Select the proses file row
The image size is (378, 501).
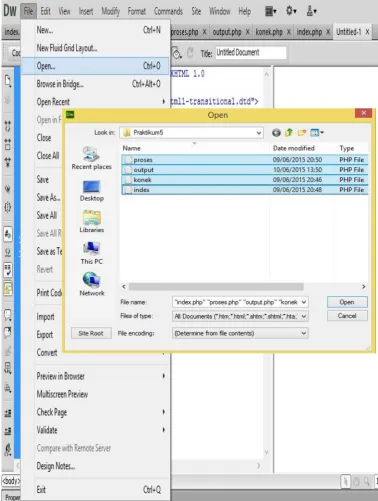click(x=245, y=160)
